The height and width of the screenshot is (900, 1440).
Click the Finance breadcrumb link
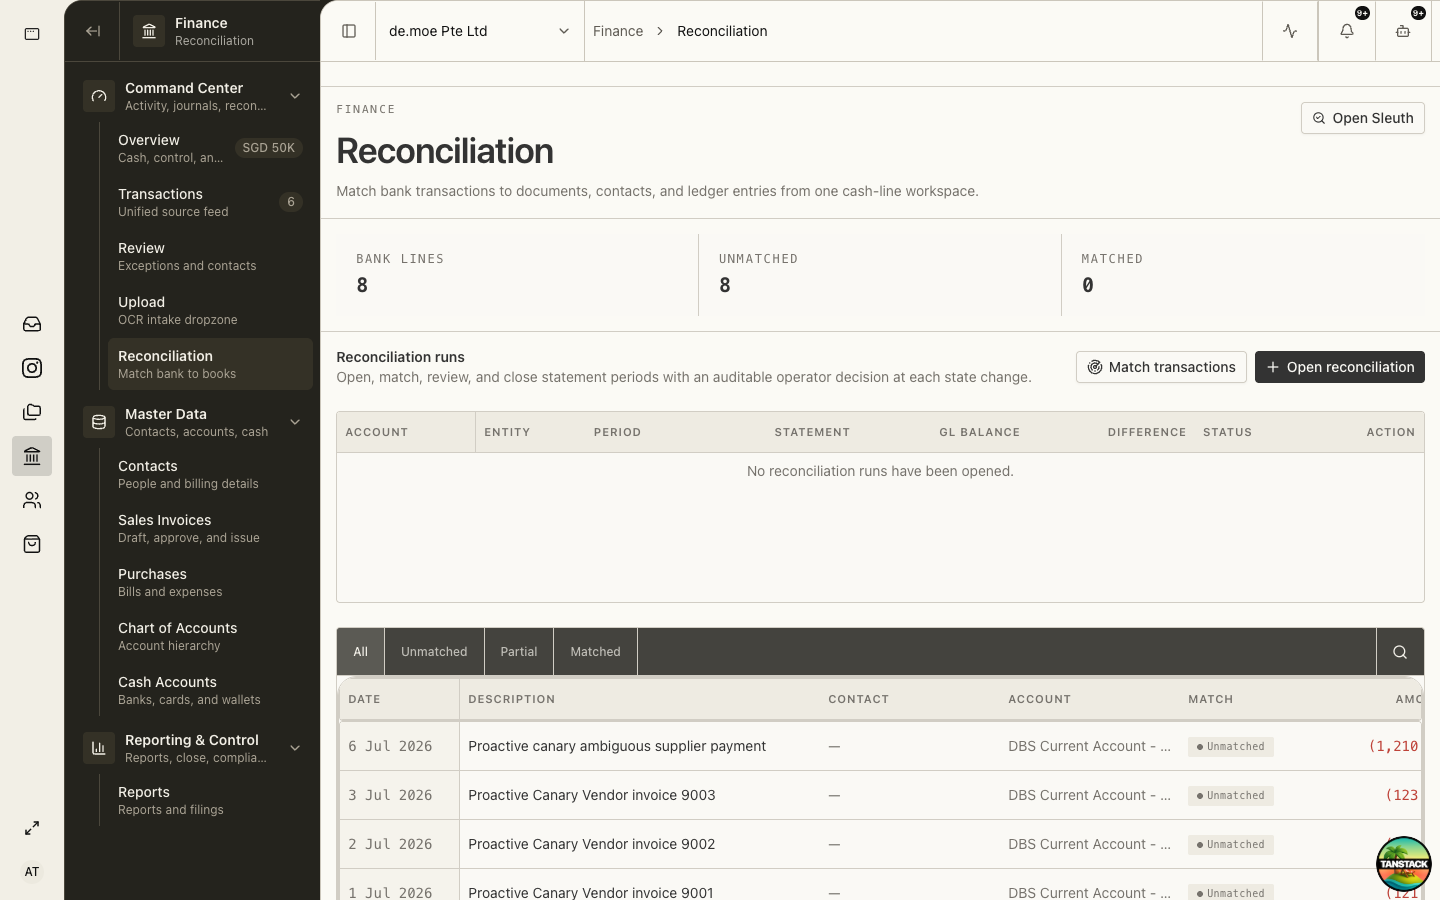(618, 31)
